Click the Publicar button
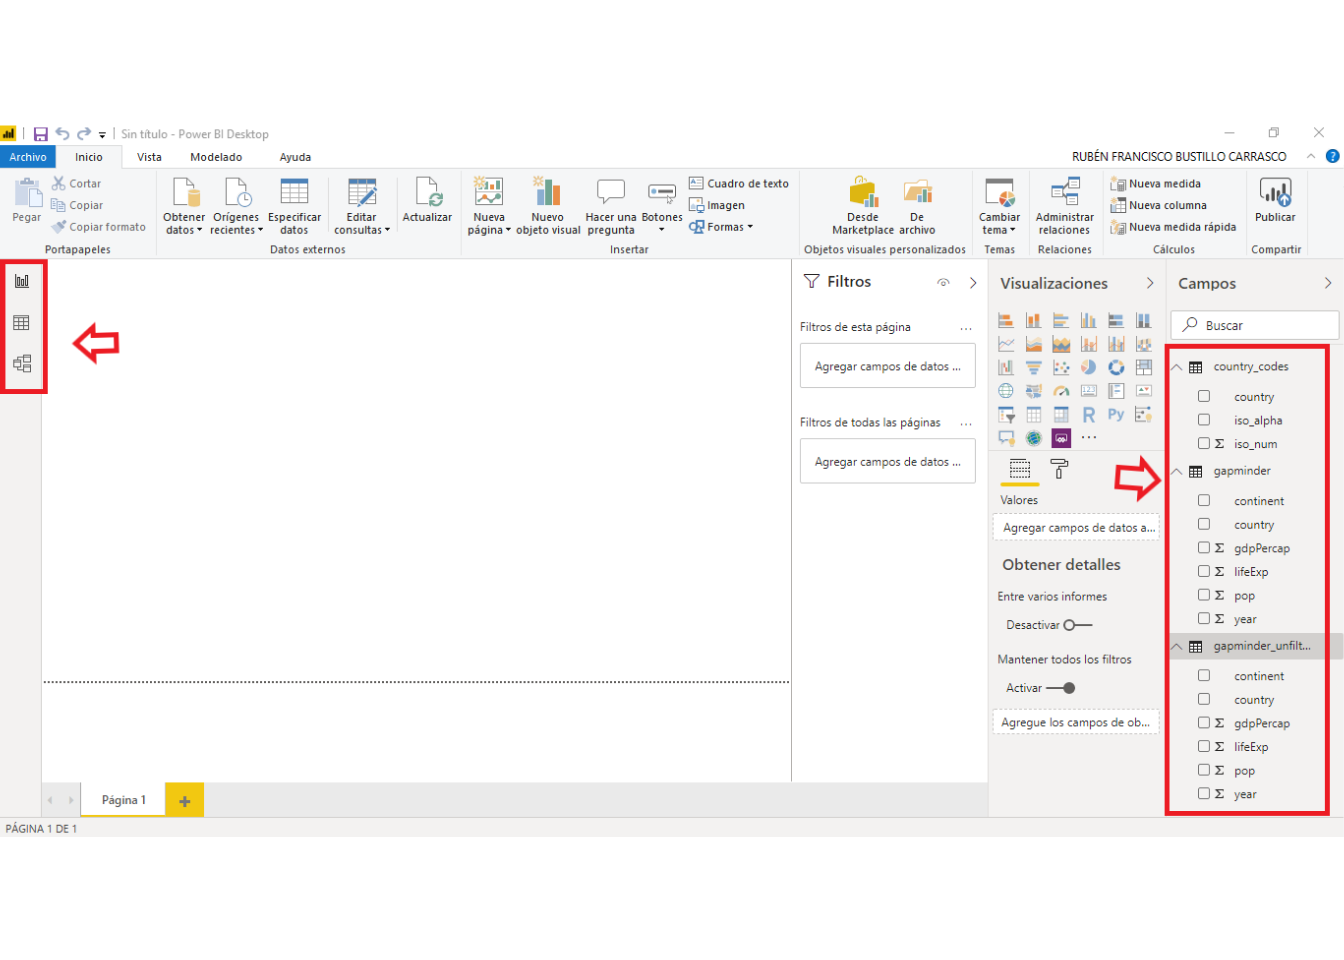The width and height of the screenshot is (1344, 960). pyautogui.click(x=1275, y=200)
